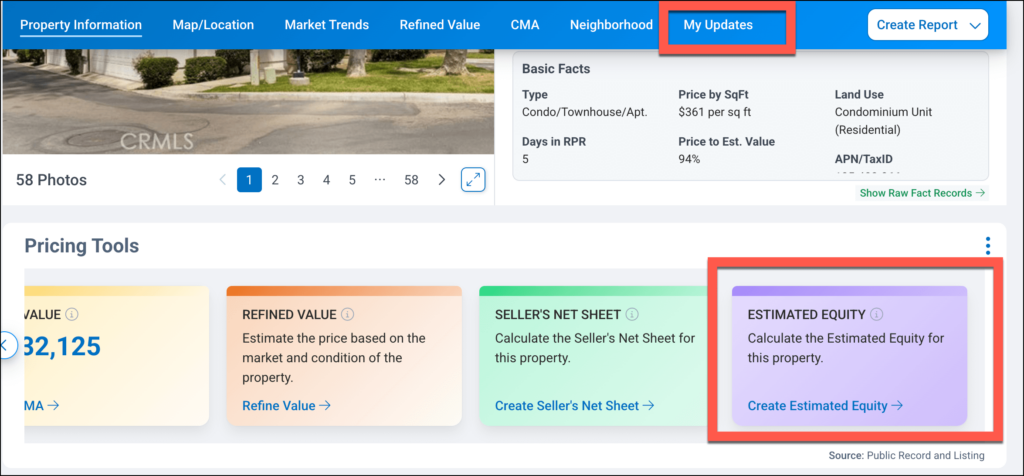Go to next photo page arrow

pyautogui.click(x=442, y=180)
